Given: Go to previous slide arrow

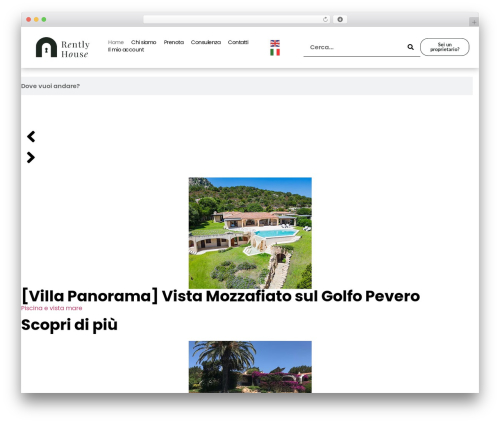Looking at the screenshot, I should [x=31, y=136].
